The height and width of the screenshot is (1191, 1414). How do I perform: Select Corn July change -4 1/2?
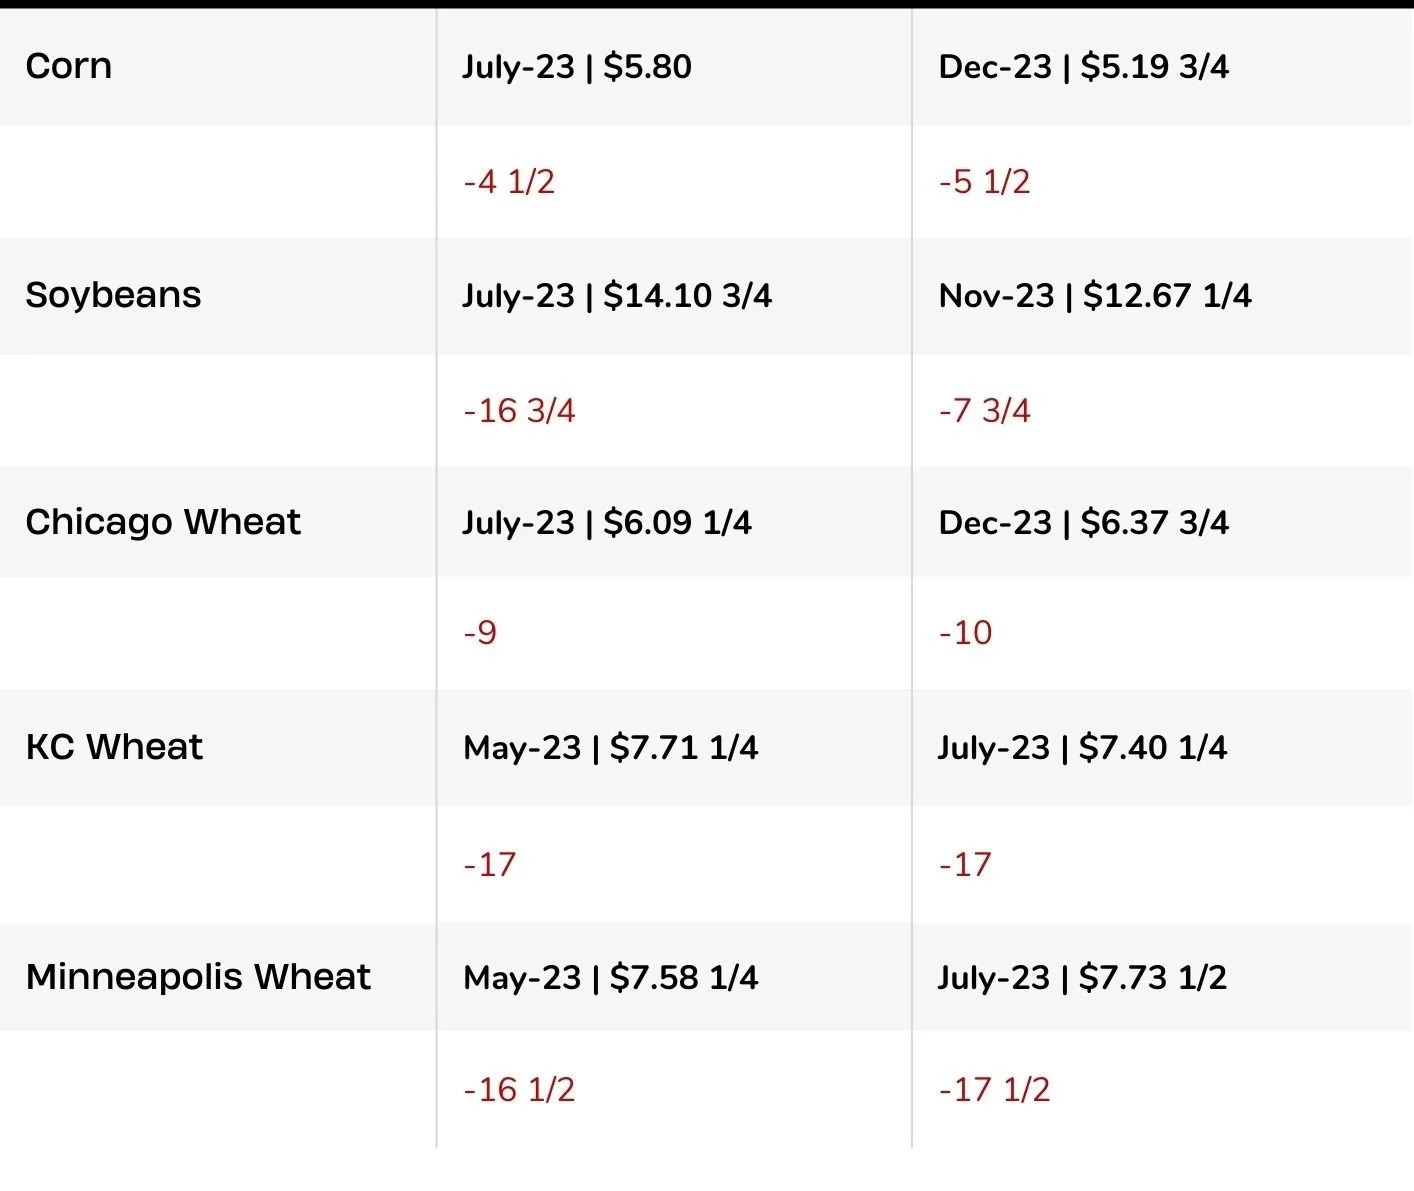pyautogui.click(x=509, y=182)
